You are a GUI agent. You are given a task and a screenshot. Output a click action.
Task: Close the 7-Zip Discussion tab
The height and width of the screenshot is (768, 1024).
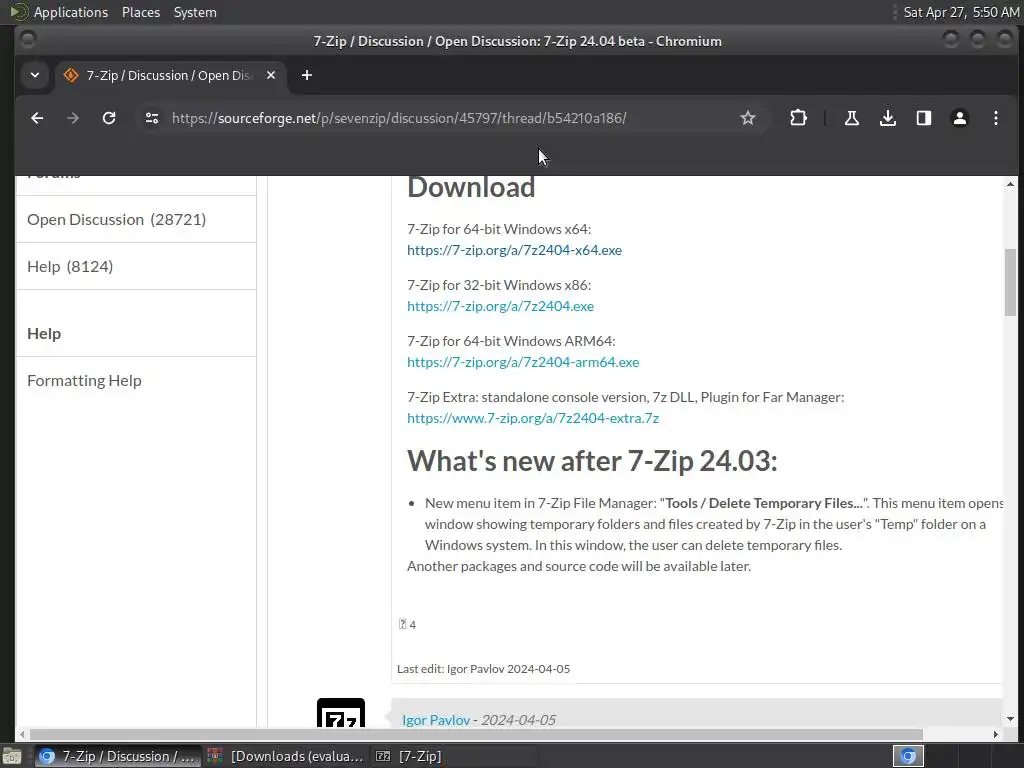tap(271, 75)
